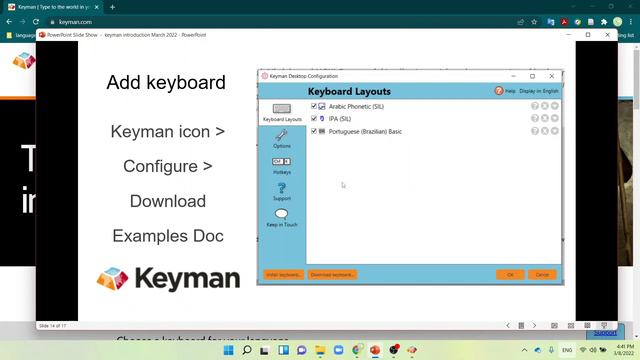
Task: Open File Explorer from the taskbar
Action: click(320, 350)
